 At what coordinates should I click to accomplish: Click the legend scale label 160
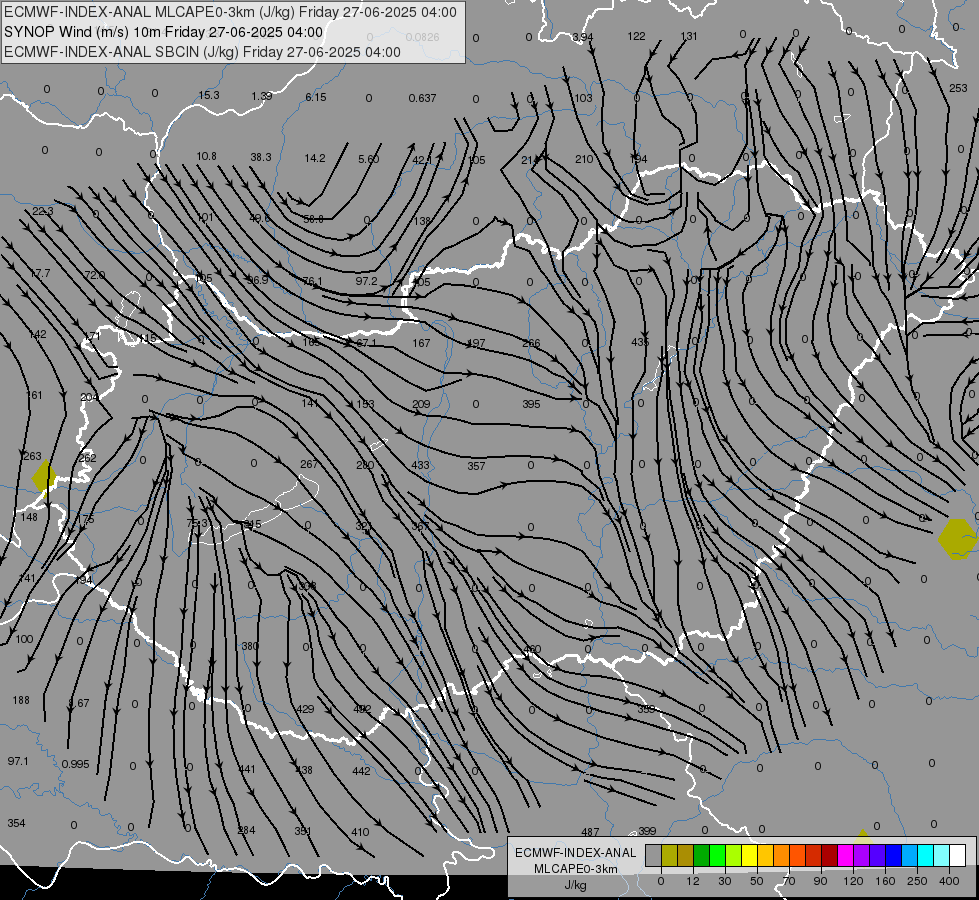885,881
